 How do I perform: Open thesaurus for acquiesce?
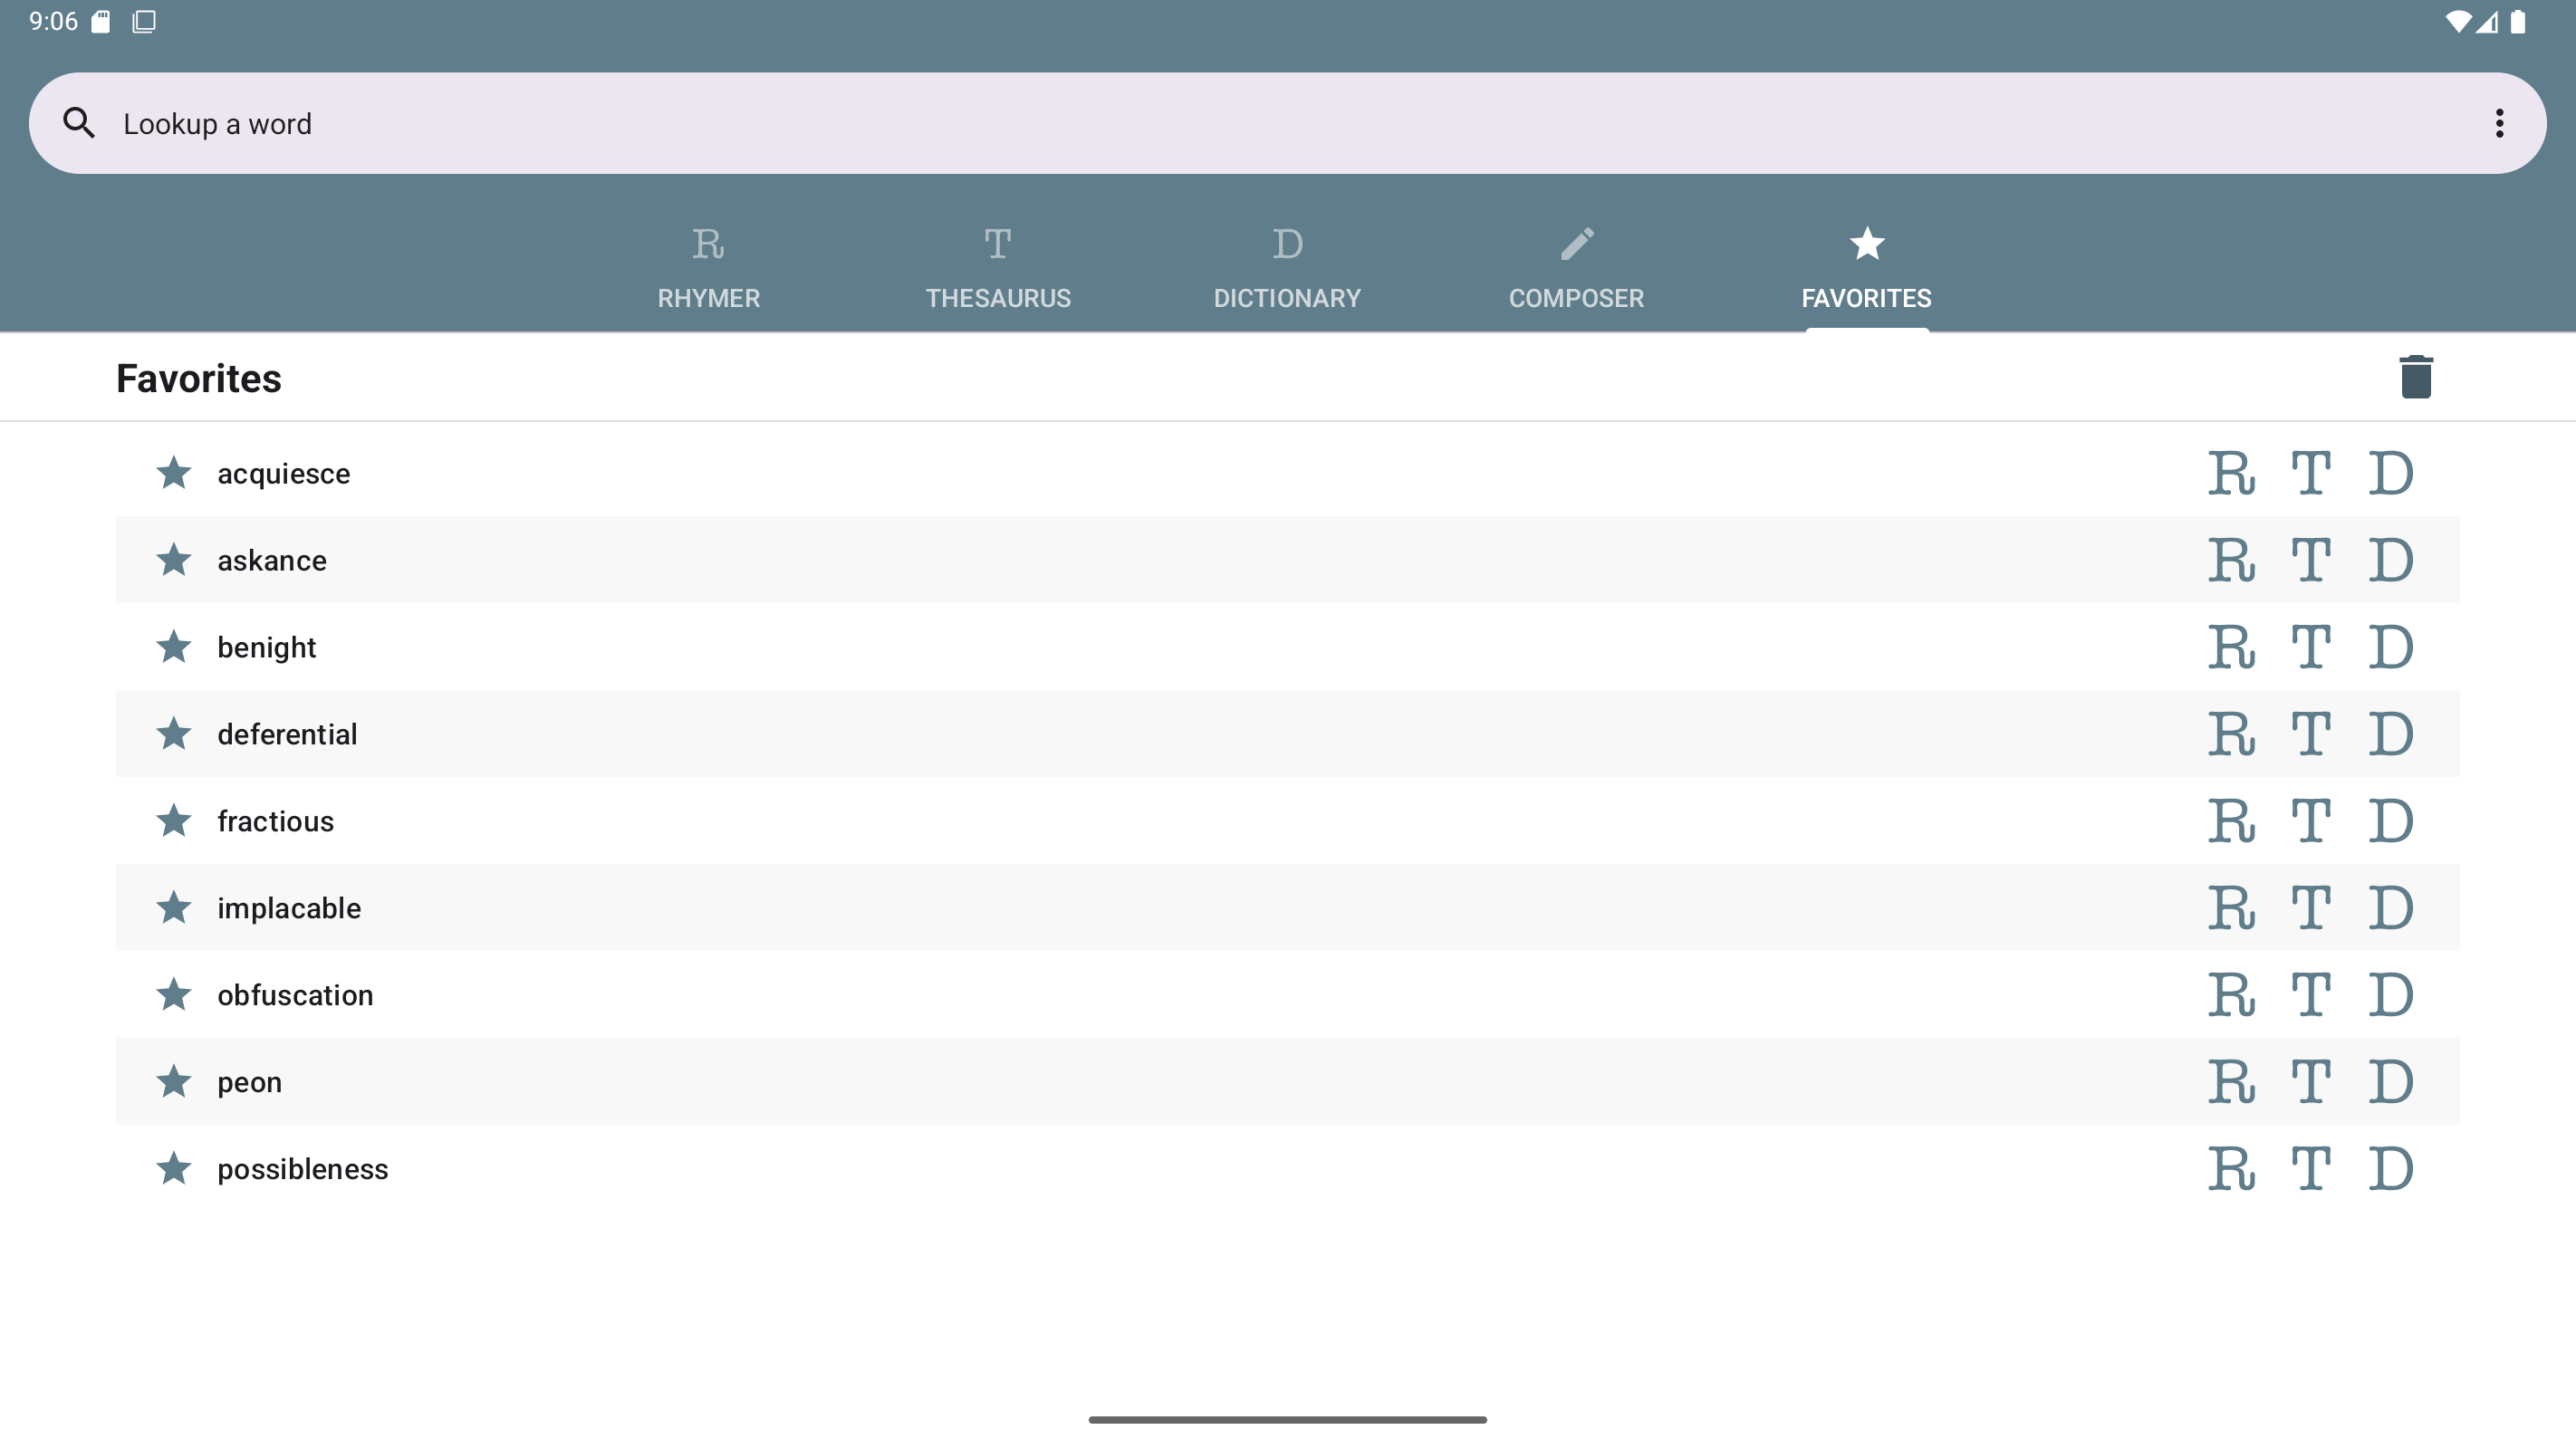tap(2311, 473)
